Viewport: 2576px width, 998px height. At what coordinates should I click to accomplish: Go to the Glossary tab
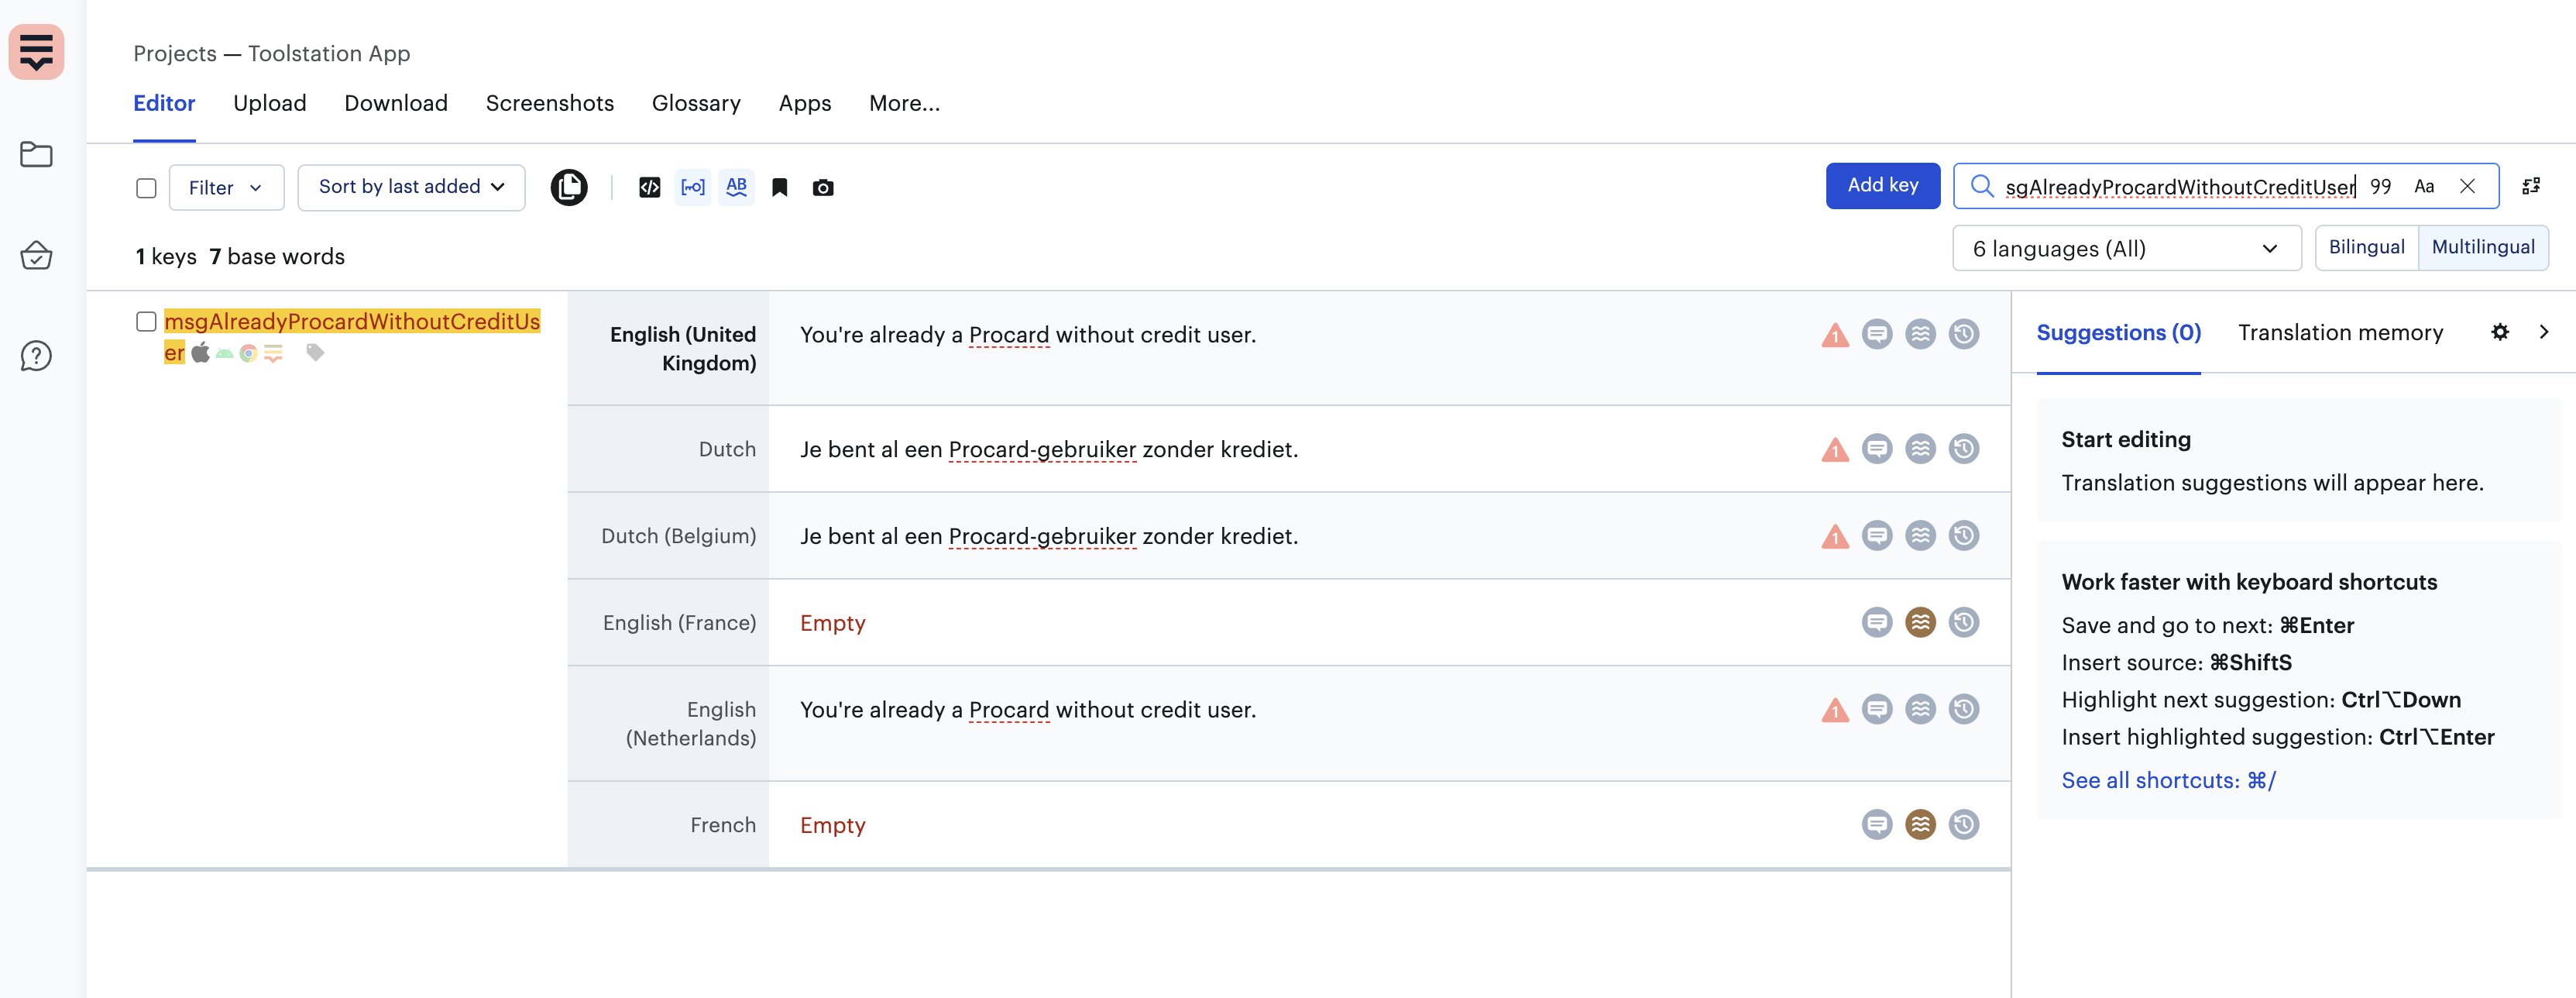696,103
